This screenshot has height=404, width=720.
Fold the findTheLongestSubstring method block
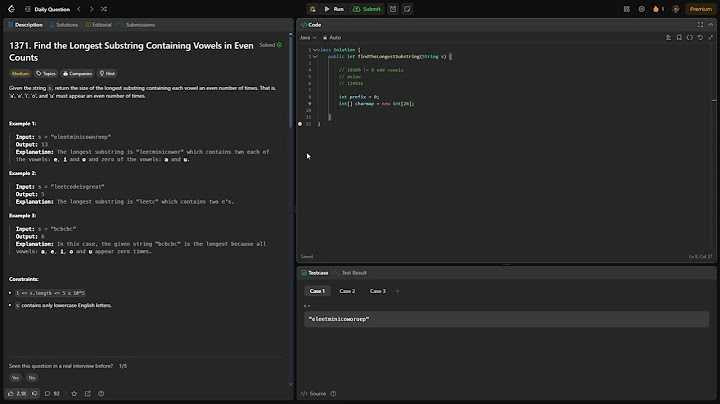point(315,56)
